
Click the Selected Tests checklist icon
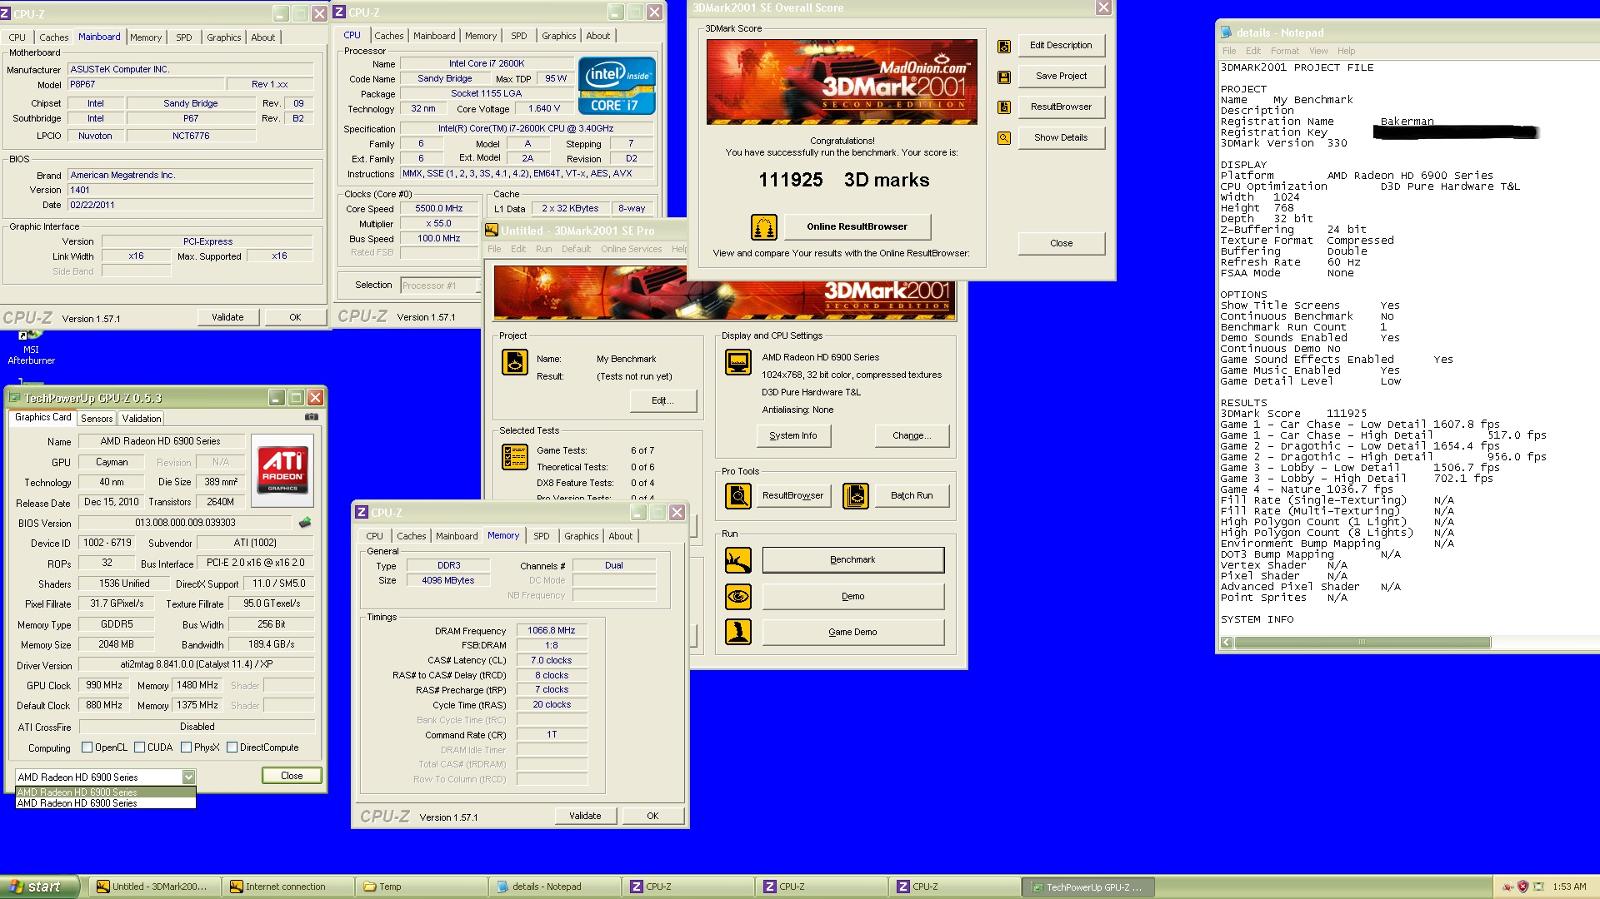point(514,457)
